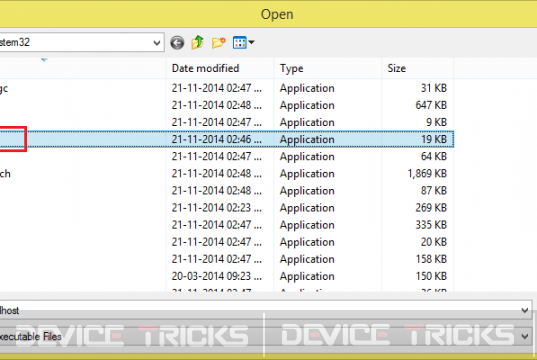The width and height of the screenshot is (537, 360).
Task: Select the file sized 31 KB
Action: click(x=227, y=88)
